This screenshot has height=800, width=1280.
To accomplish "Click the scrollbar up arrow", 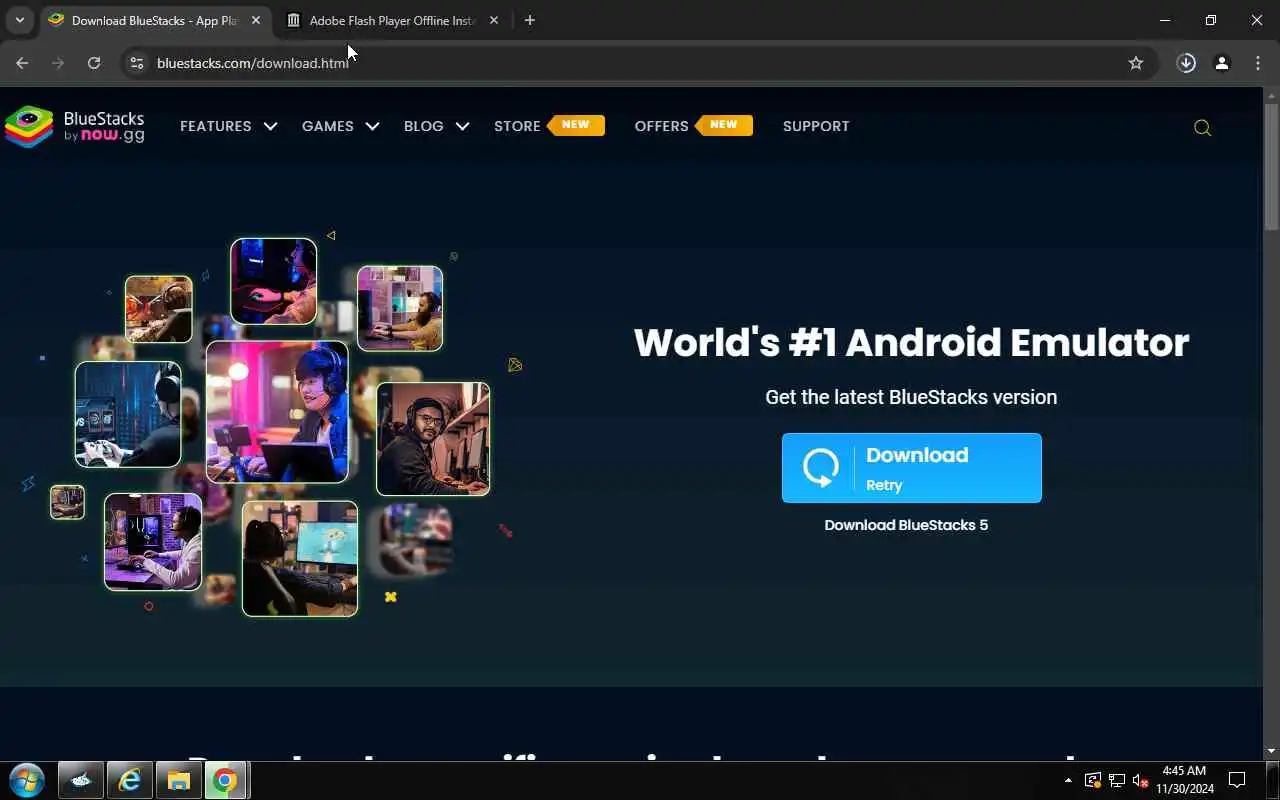I will click(1271, 96).
